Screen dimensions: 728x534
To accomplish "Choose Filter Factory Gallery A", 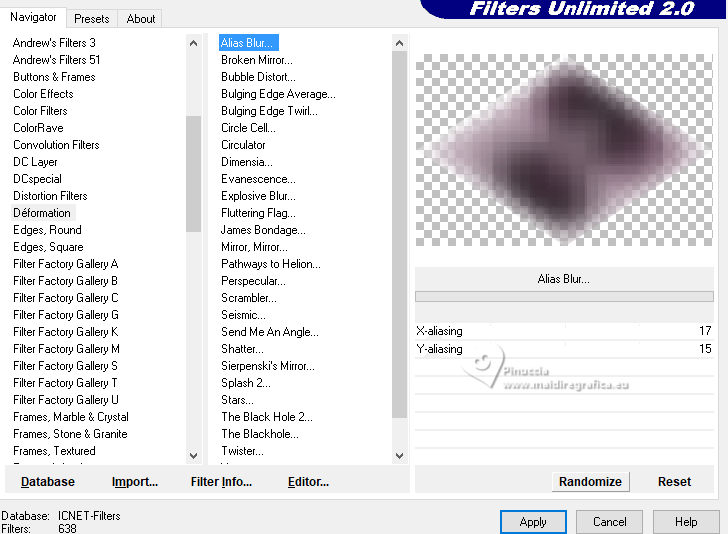I will 65,264.
